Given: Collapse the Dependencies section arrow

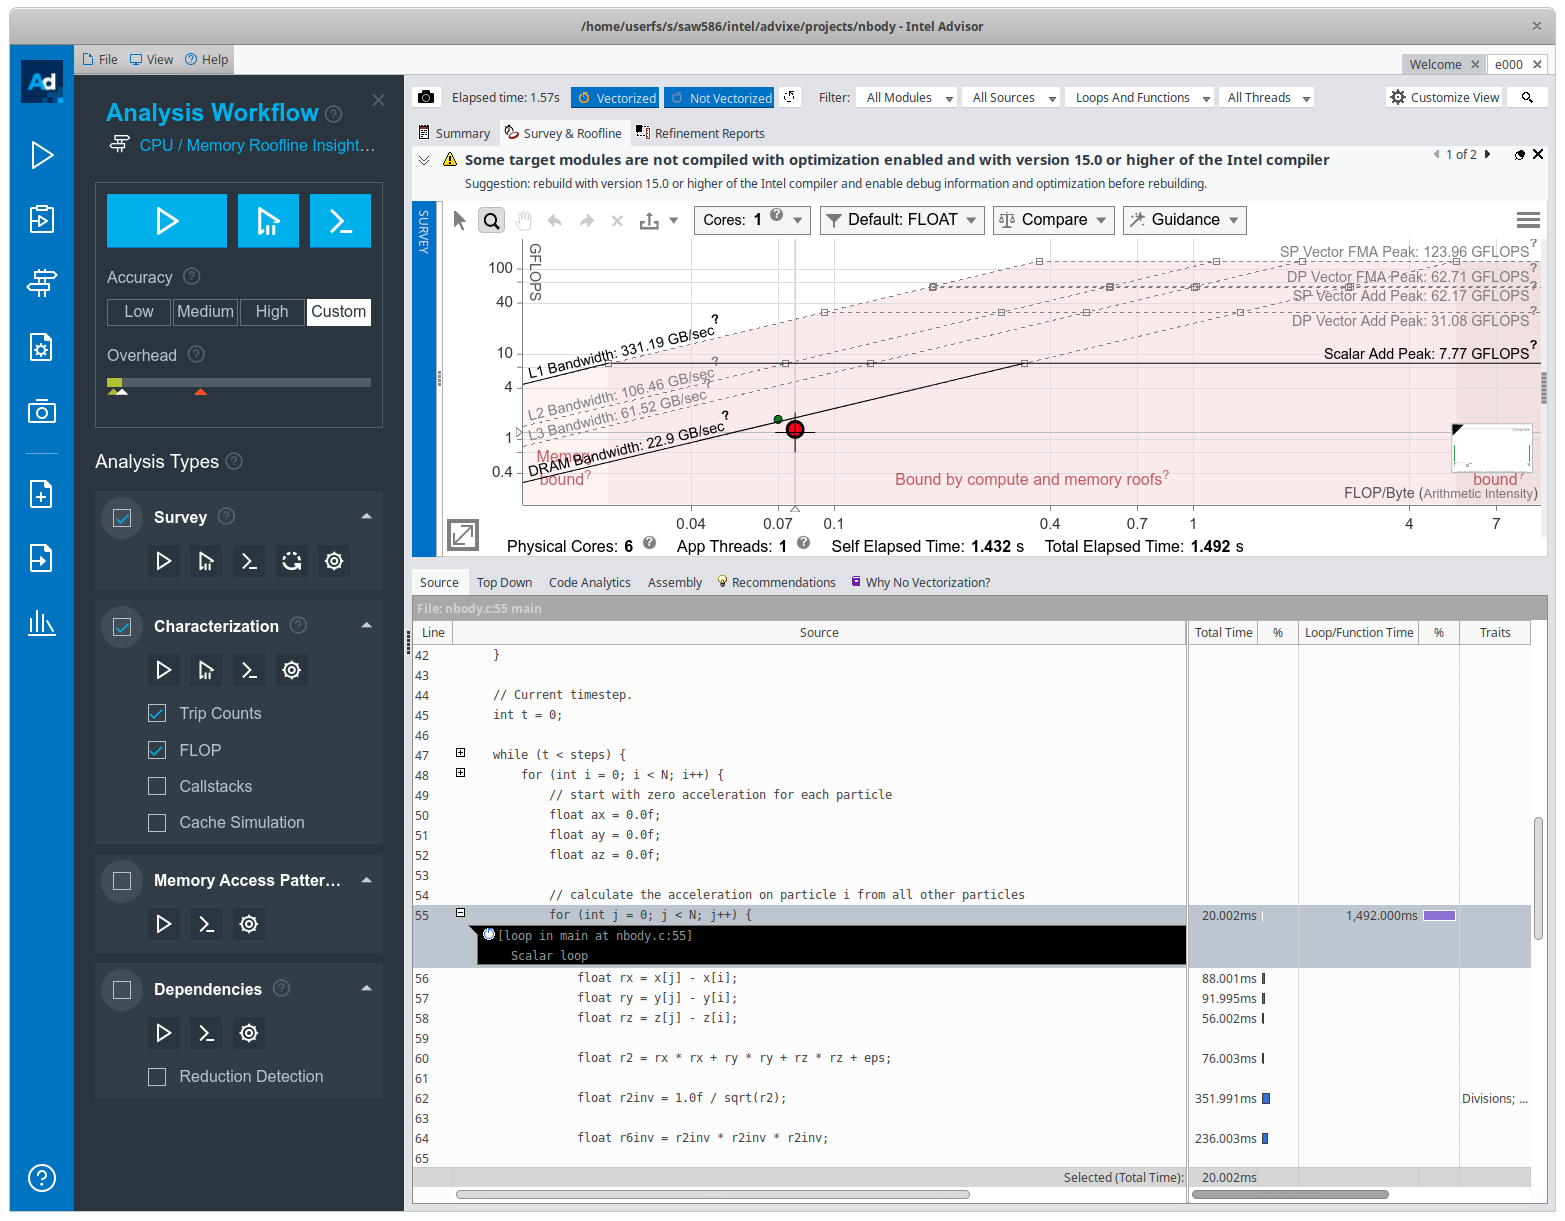Looking at the screenshot, I should point(367,988).
